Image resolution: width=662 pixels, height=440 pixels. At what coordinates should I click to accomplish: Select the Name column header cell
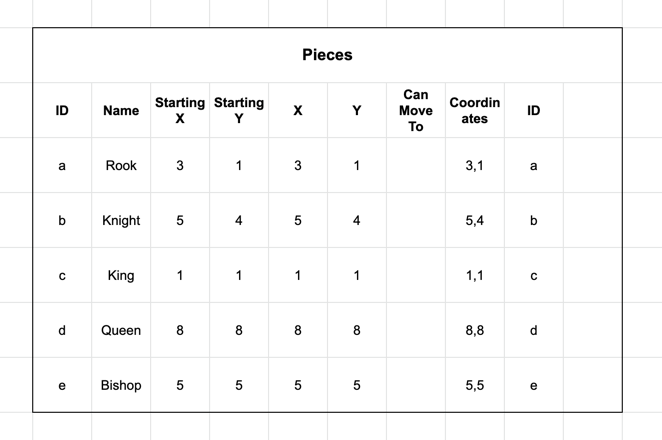pyautogui.click(x=121, y=110)
